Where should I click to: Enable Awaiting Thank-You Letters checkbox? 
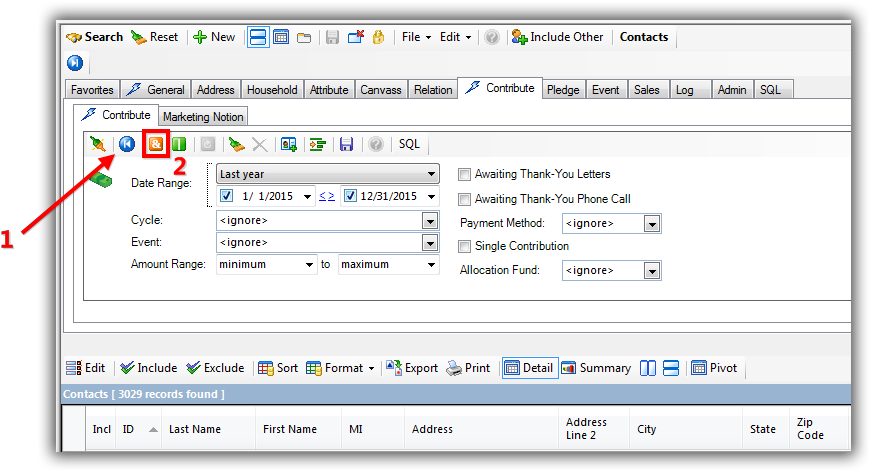pyautogui.click(x=464, y=175)
